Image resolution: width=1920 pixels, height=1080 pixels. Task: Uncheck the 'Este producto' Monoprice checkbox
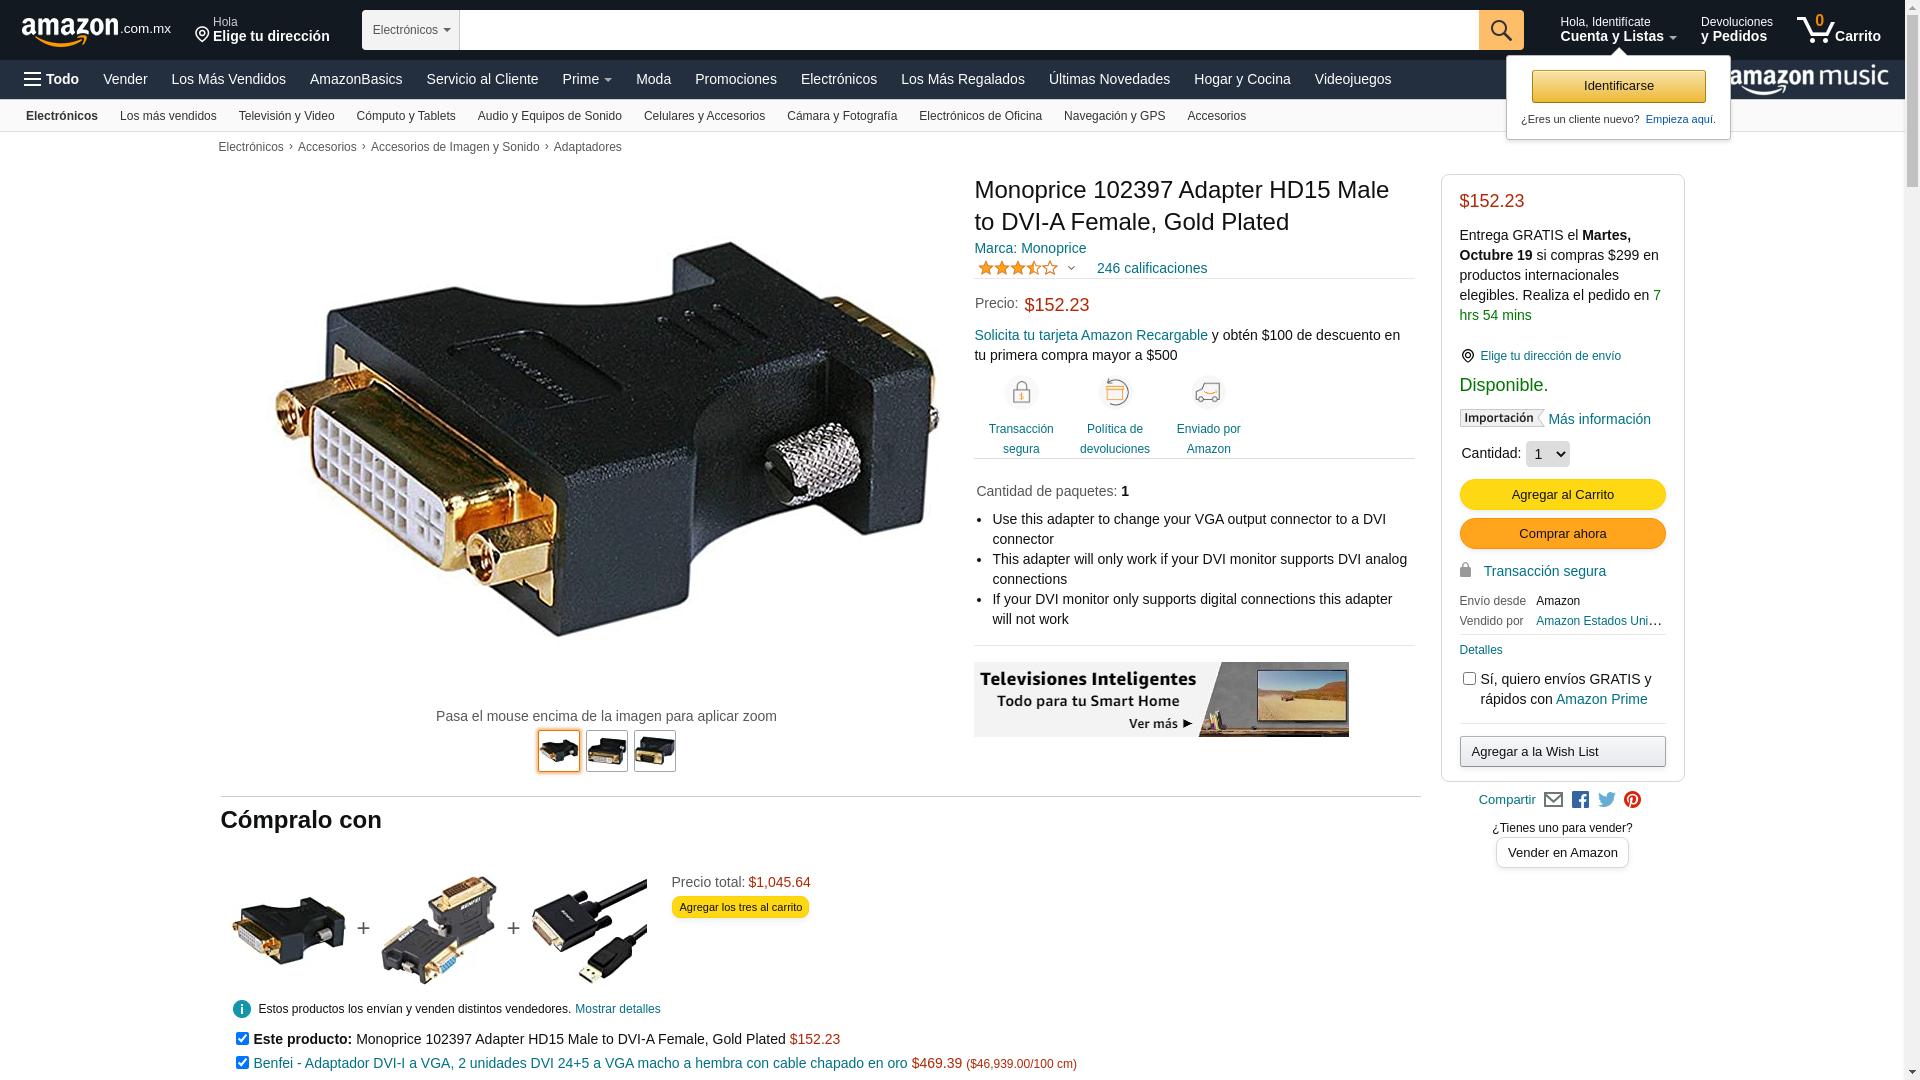click(242, 1039)
